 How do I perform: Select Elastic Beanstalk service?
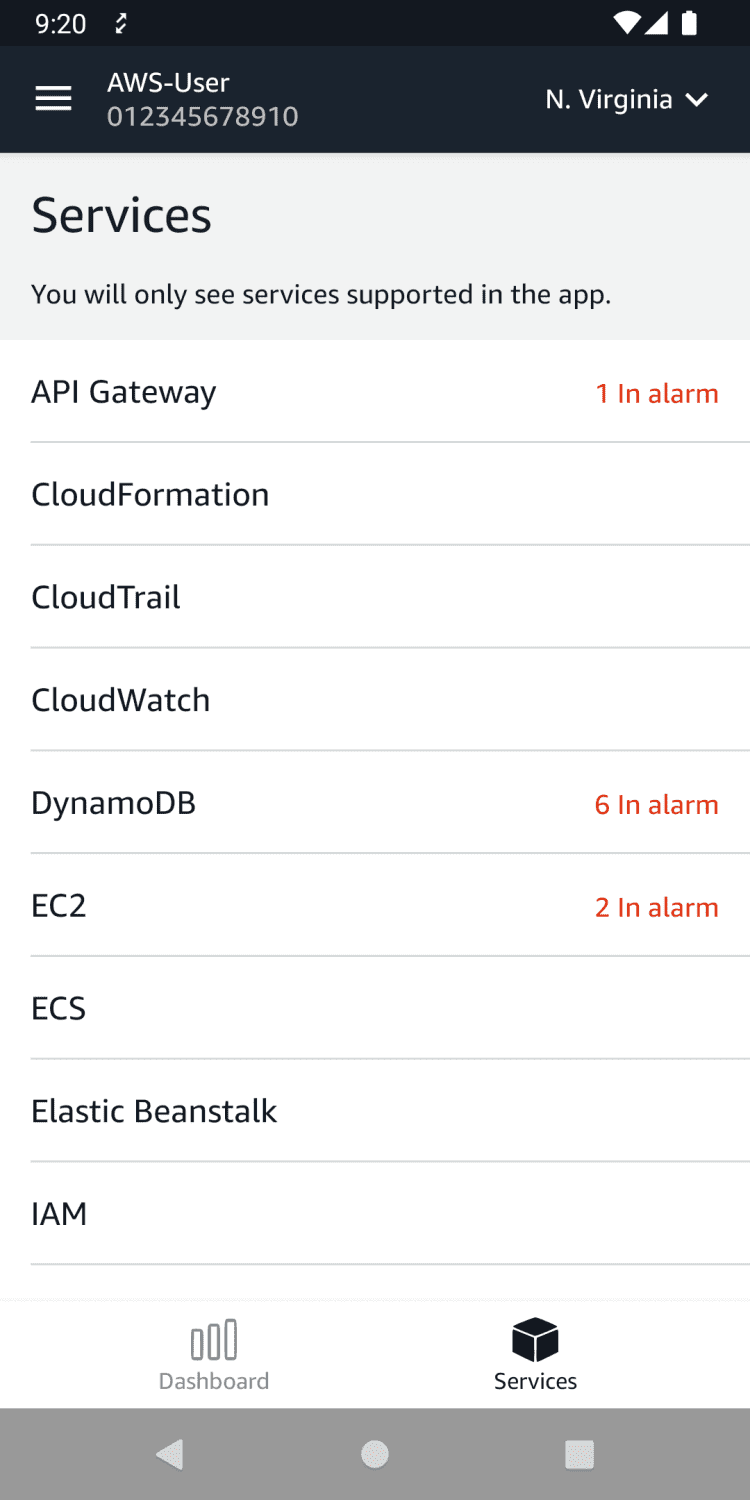tap(154, 1111)
